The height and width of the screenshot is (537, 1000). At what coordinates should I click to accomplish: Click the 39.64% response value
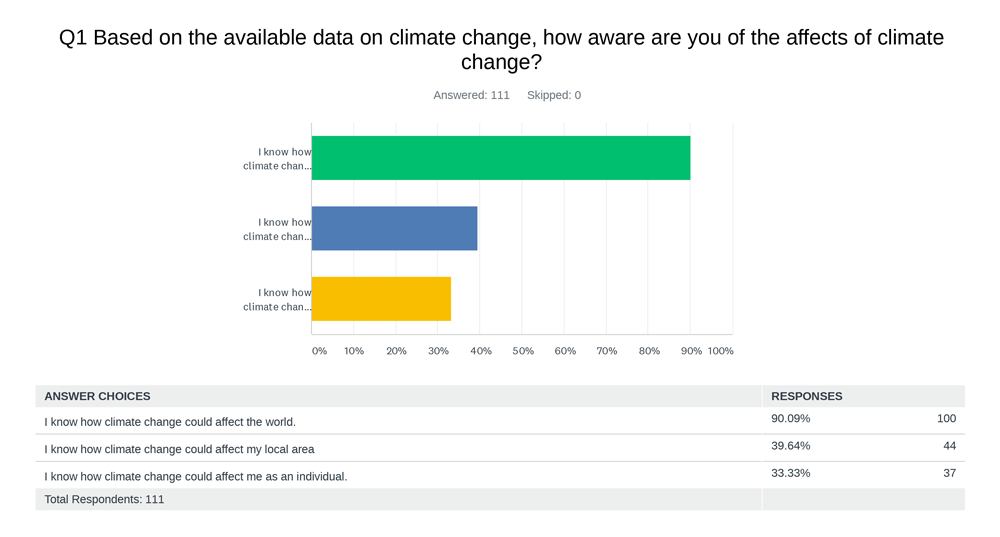pyautogui.click(x=790, y=446)
